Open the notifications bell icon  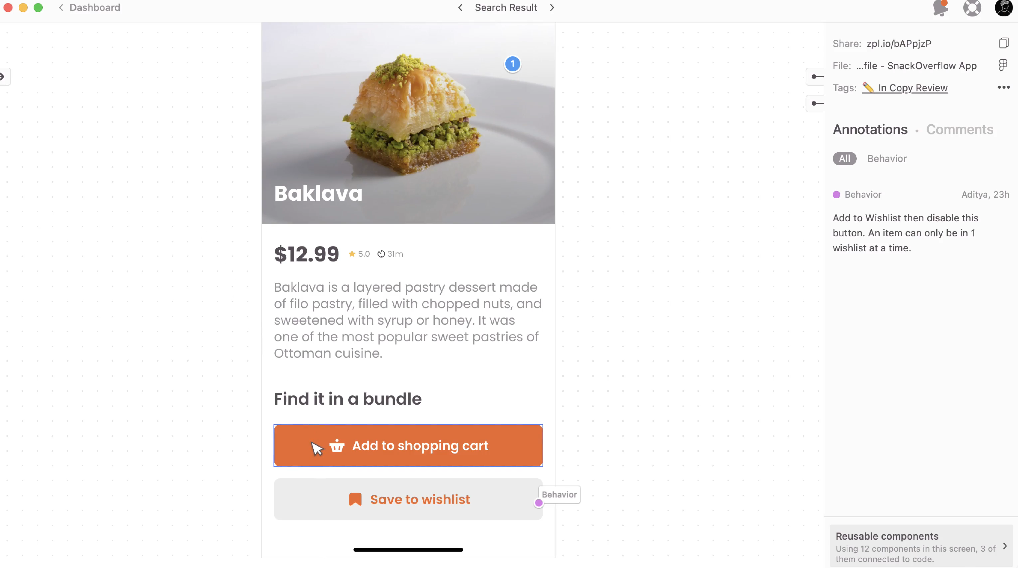click(x=940, y=8)
